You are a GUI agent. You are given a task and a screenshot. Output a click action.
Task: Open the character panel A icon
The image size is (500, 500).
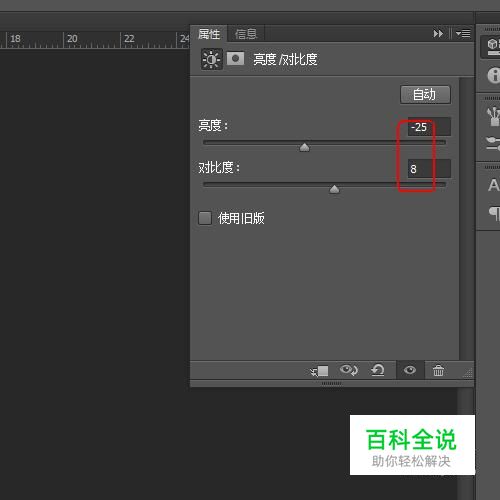(x=493, y=185)
